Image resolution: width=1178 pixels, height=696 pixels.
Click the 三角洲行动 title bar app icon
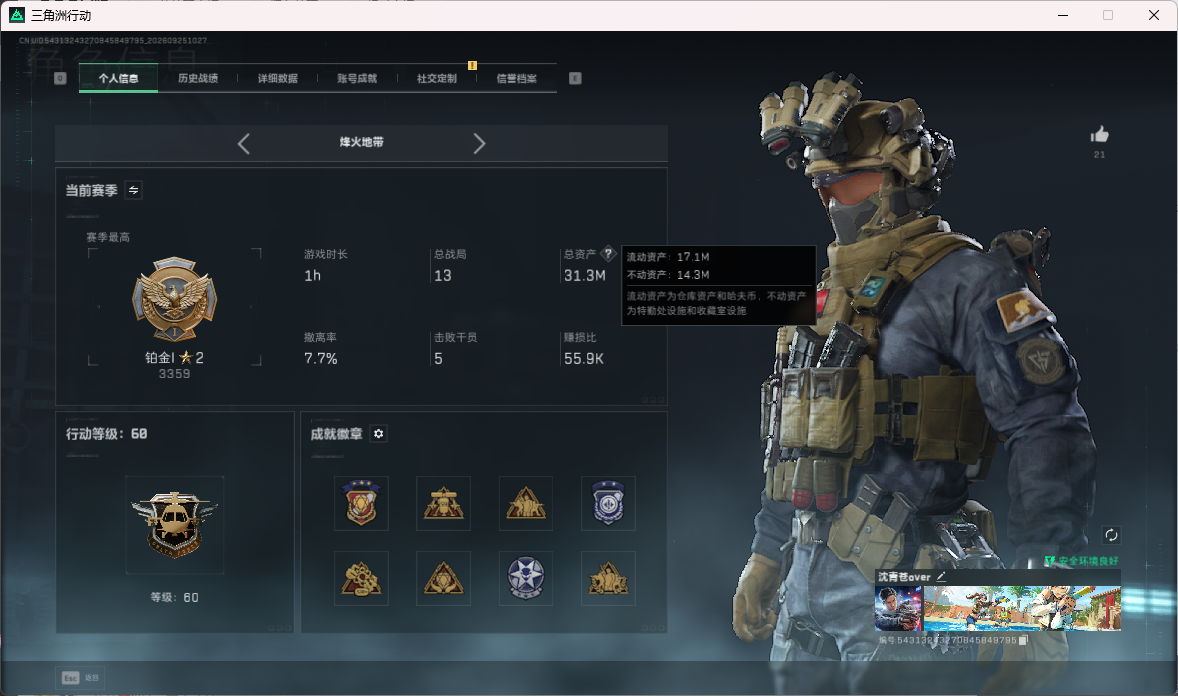(x=17, y=15)
